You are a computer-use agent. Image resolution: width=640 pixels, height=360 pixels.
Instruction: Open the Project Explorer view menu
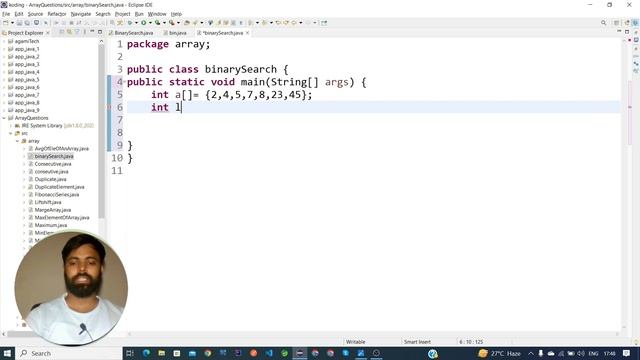[x=84, y=32]
